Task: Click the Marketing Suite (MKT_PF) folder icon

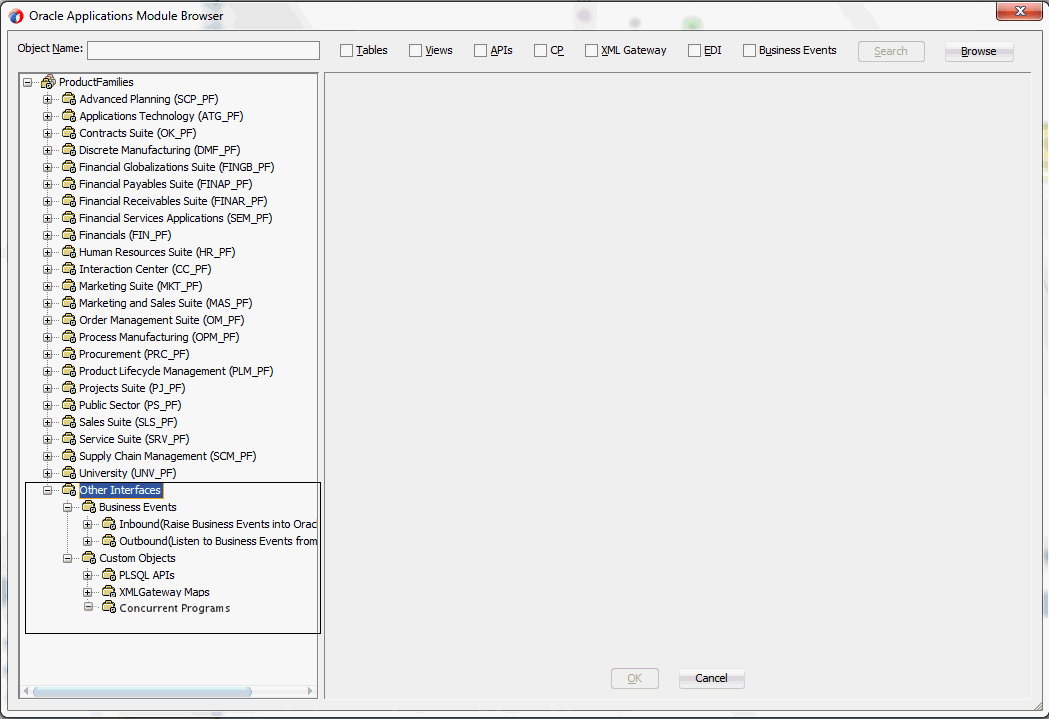Action: point(69,286)
